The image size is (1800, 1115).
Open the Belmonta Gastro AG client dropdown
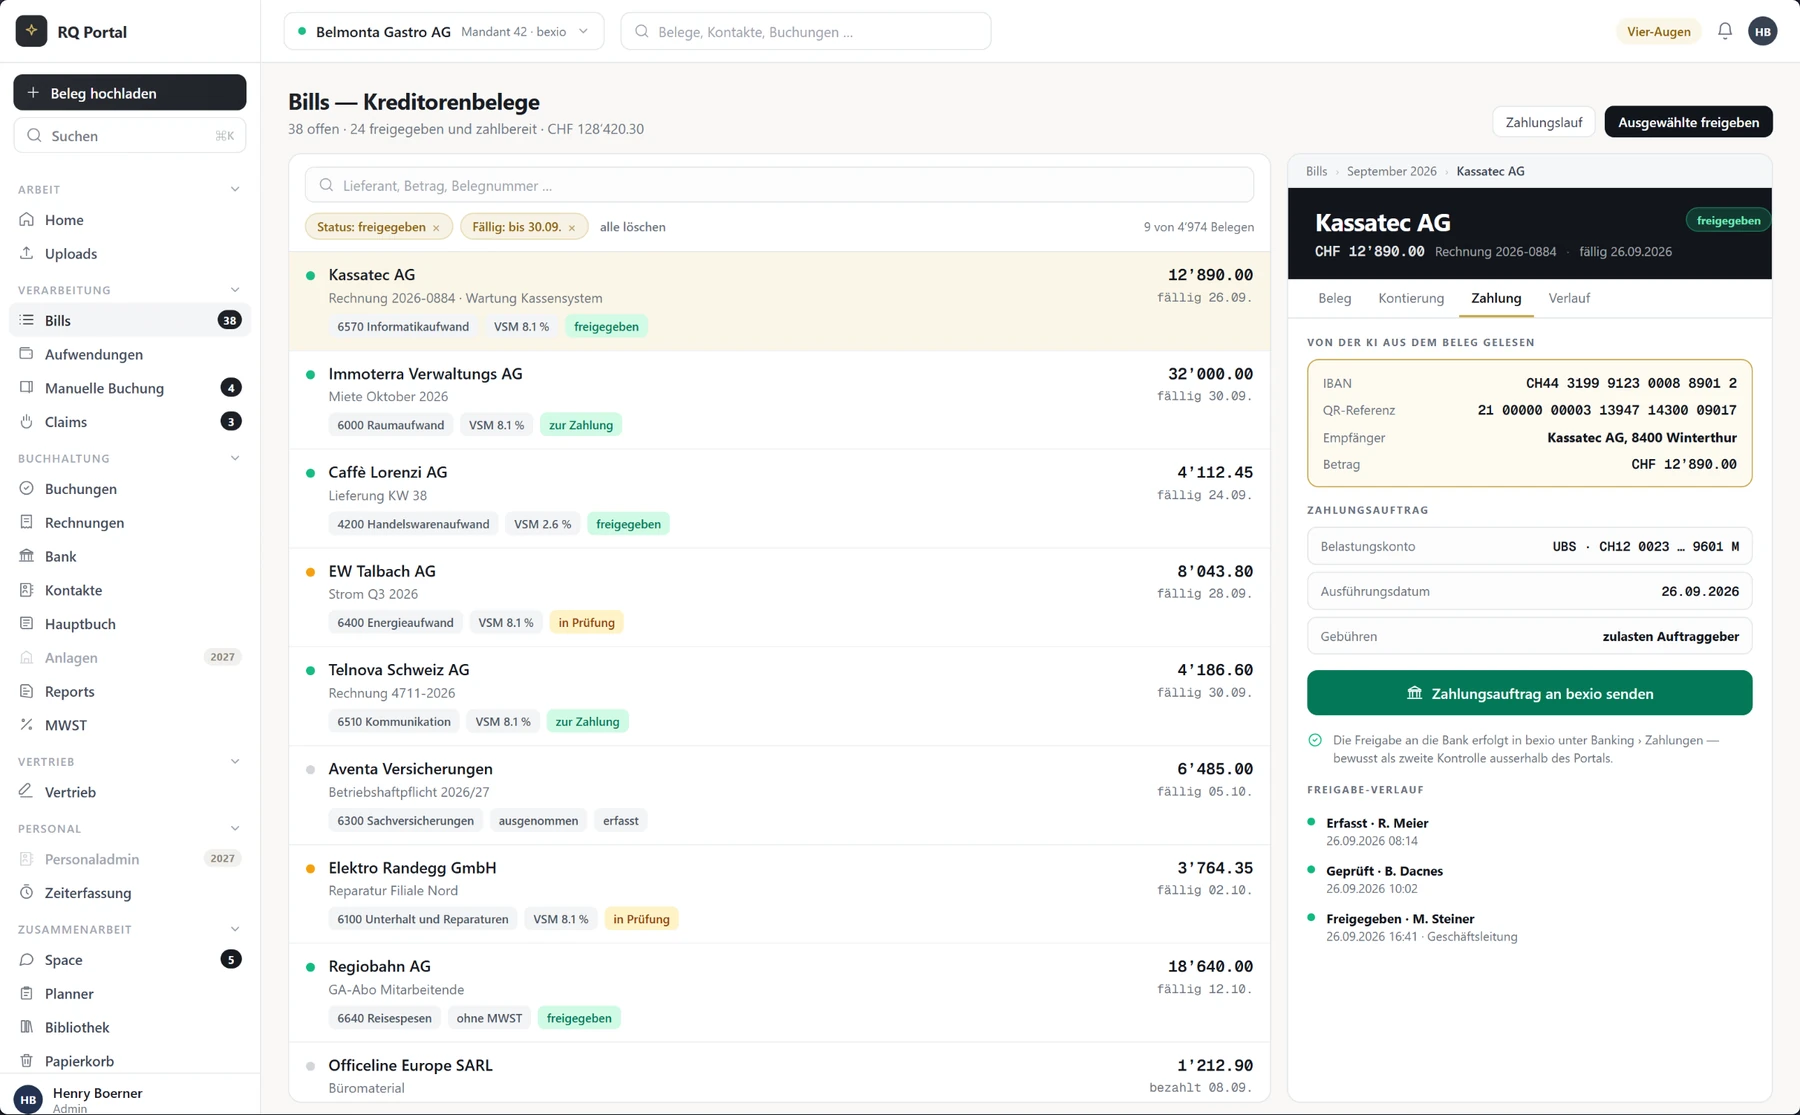click(444, 31)
